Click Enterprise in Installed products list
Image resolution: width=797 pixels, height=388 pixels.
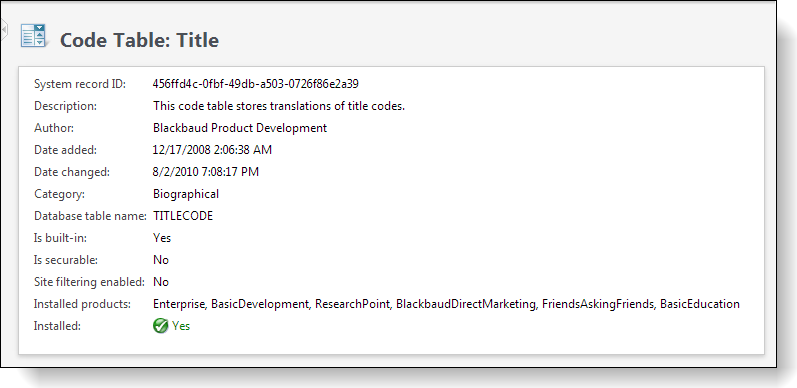click(178, 304)
